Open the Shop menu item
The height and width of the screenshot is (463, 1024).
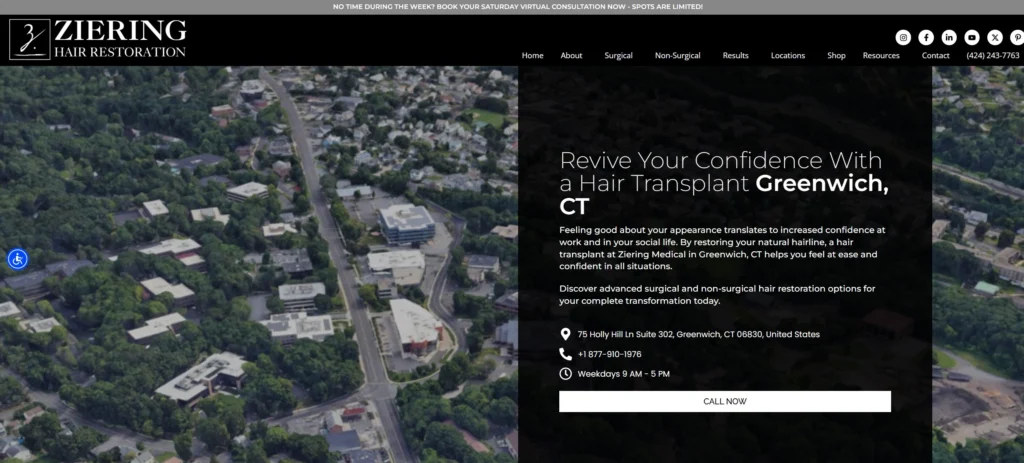click(836, 56)
